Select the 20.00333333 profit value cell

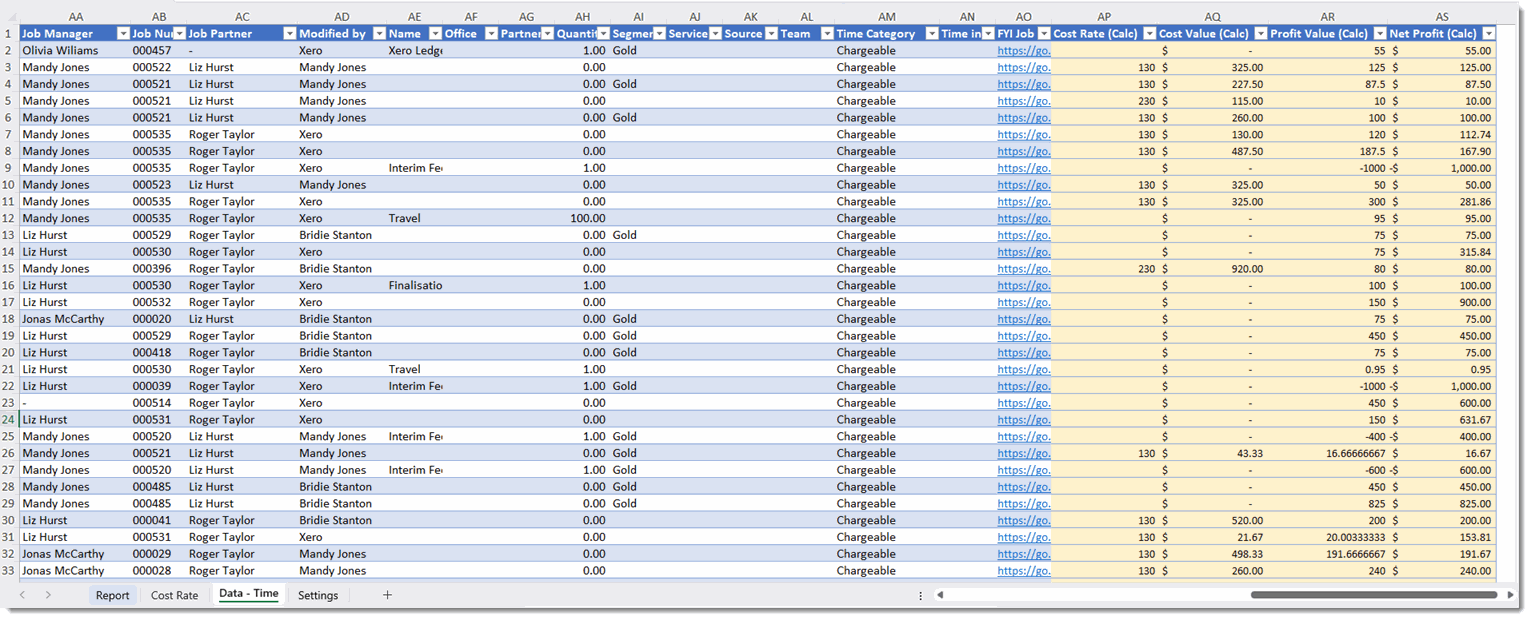tap(1327, 537)
